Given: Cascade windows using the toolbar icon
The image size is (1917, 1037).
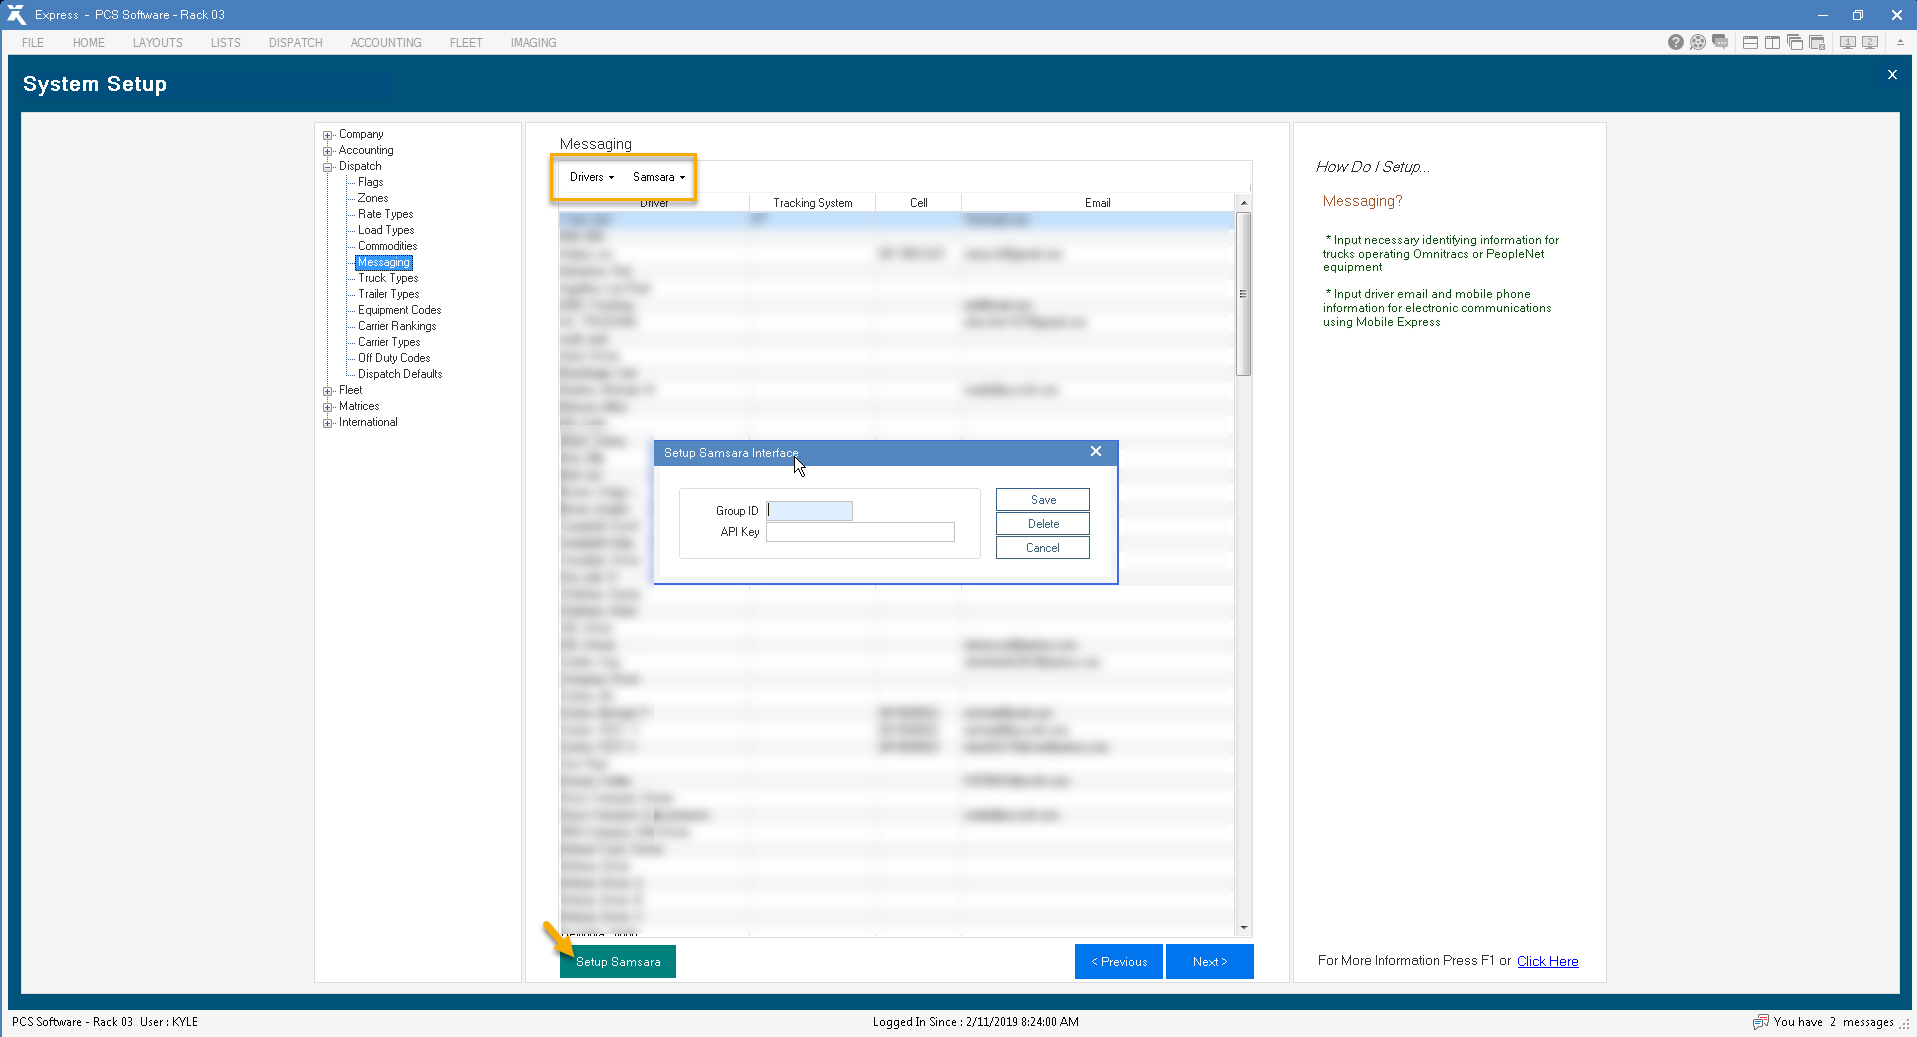Looking at the screenshot, I should click(x=1795, y=42).
